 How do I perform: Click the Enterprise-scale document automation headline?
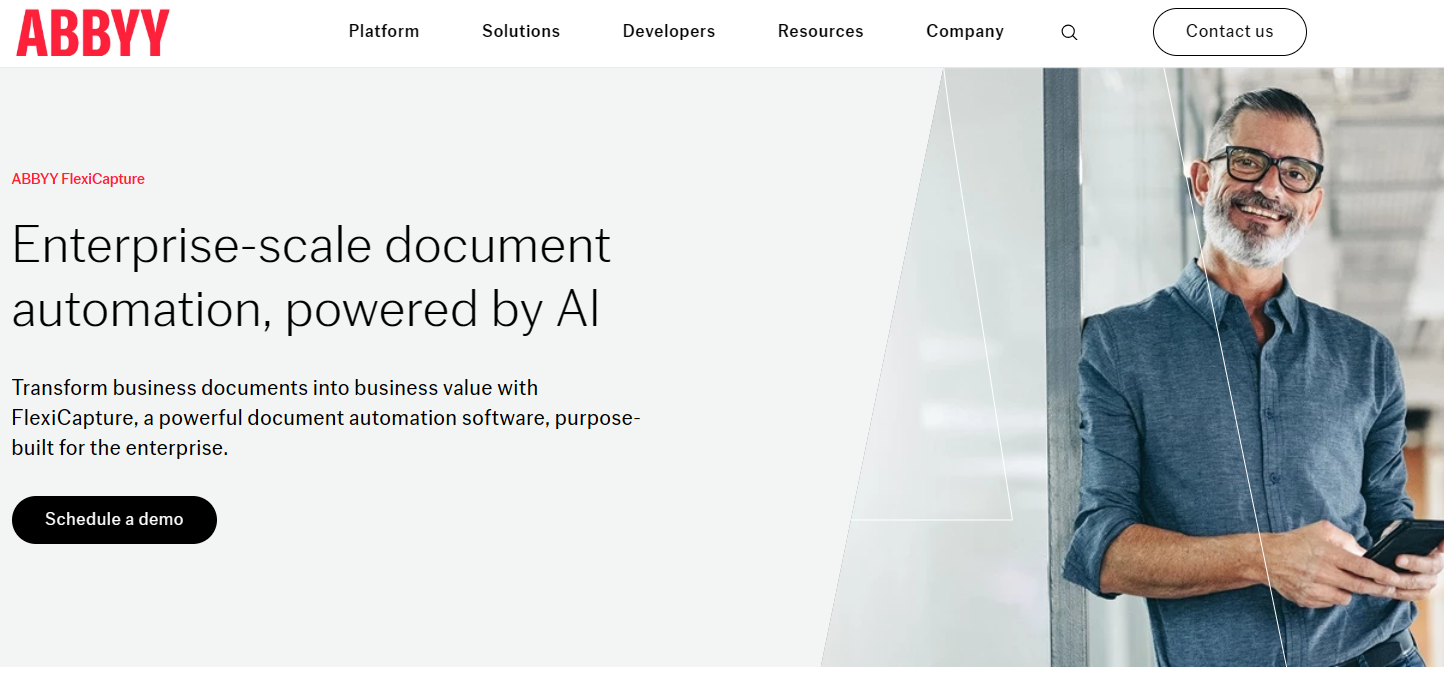coord(311,277)
